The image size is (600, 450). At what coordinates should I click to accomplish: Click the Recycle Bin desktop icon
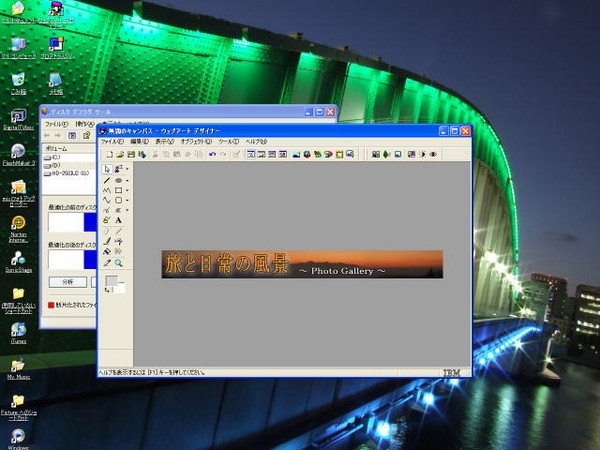pos(18,83)
